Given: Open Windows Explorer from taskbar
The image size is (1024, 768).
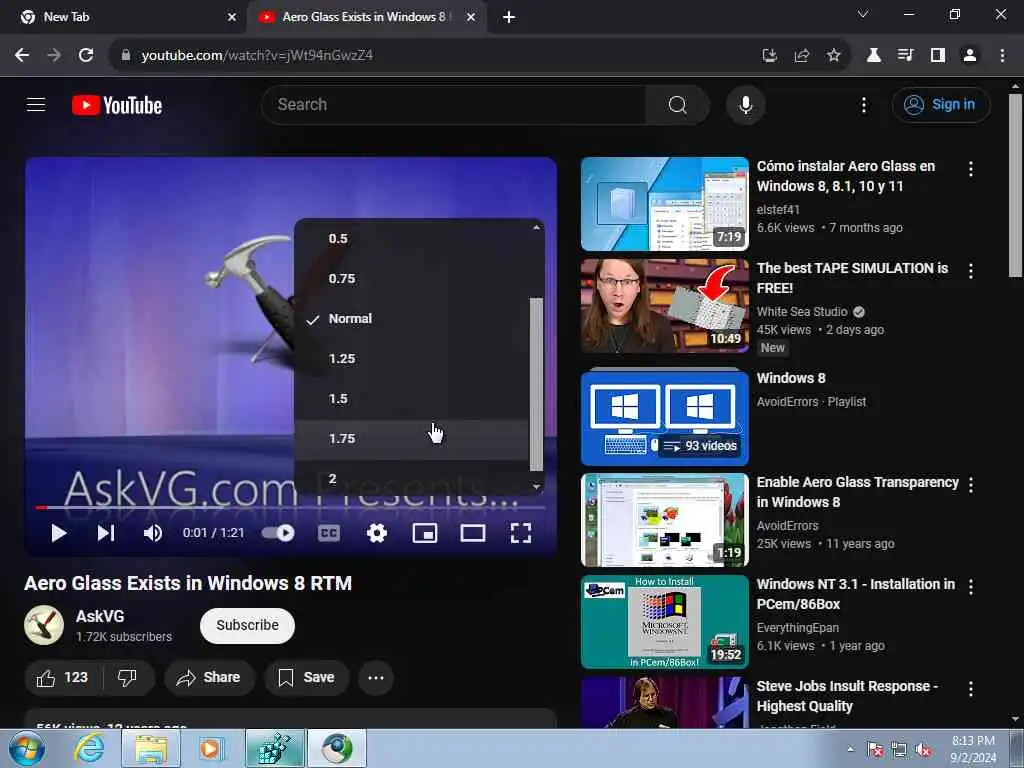Looking at the screenshot, I should click(151, 748).
